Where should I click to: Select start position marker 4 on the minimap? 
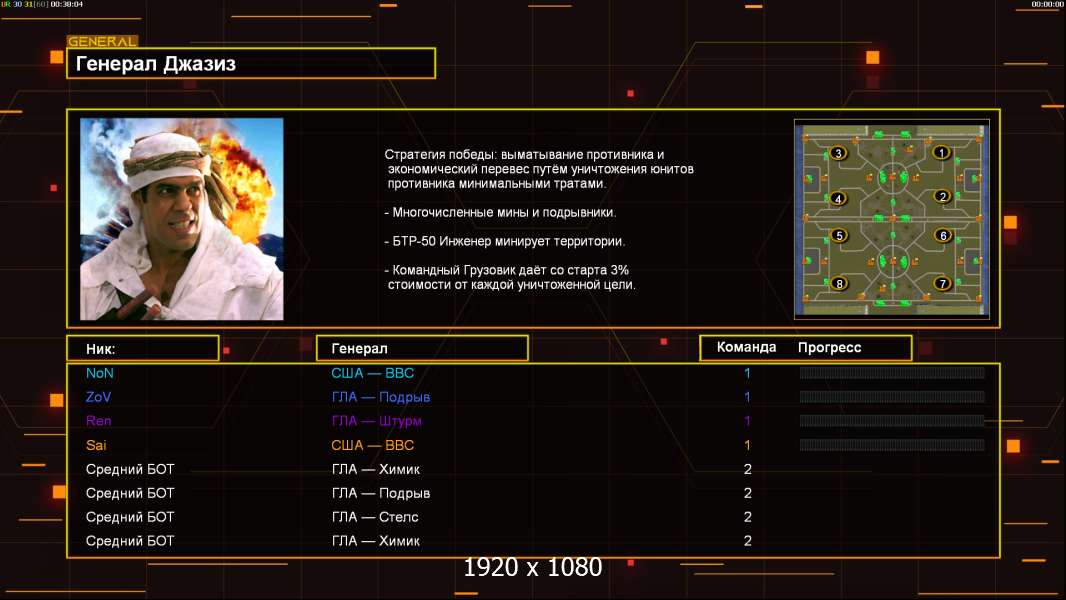point(838,198)
